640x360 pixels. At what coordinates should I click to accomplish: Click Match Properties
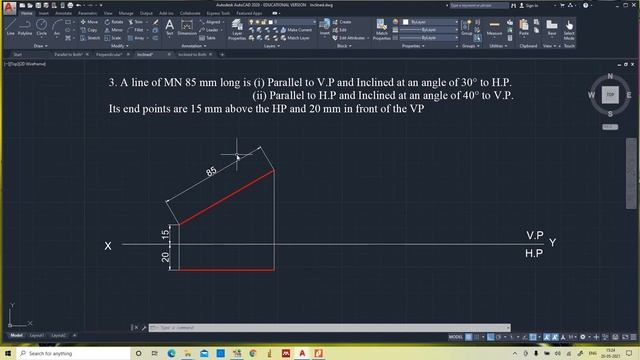pos(382,29)
